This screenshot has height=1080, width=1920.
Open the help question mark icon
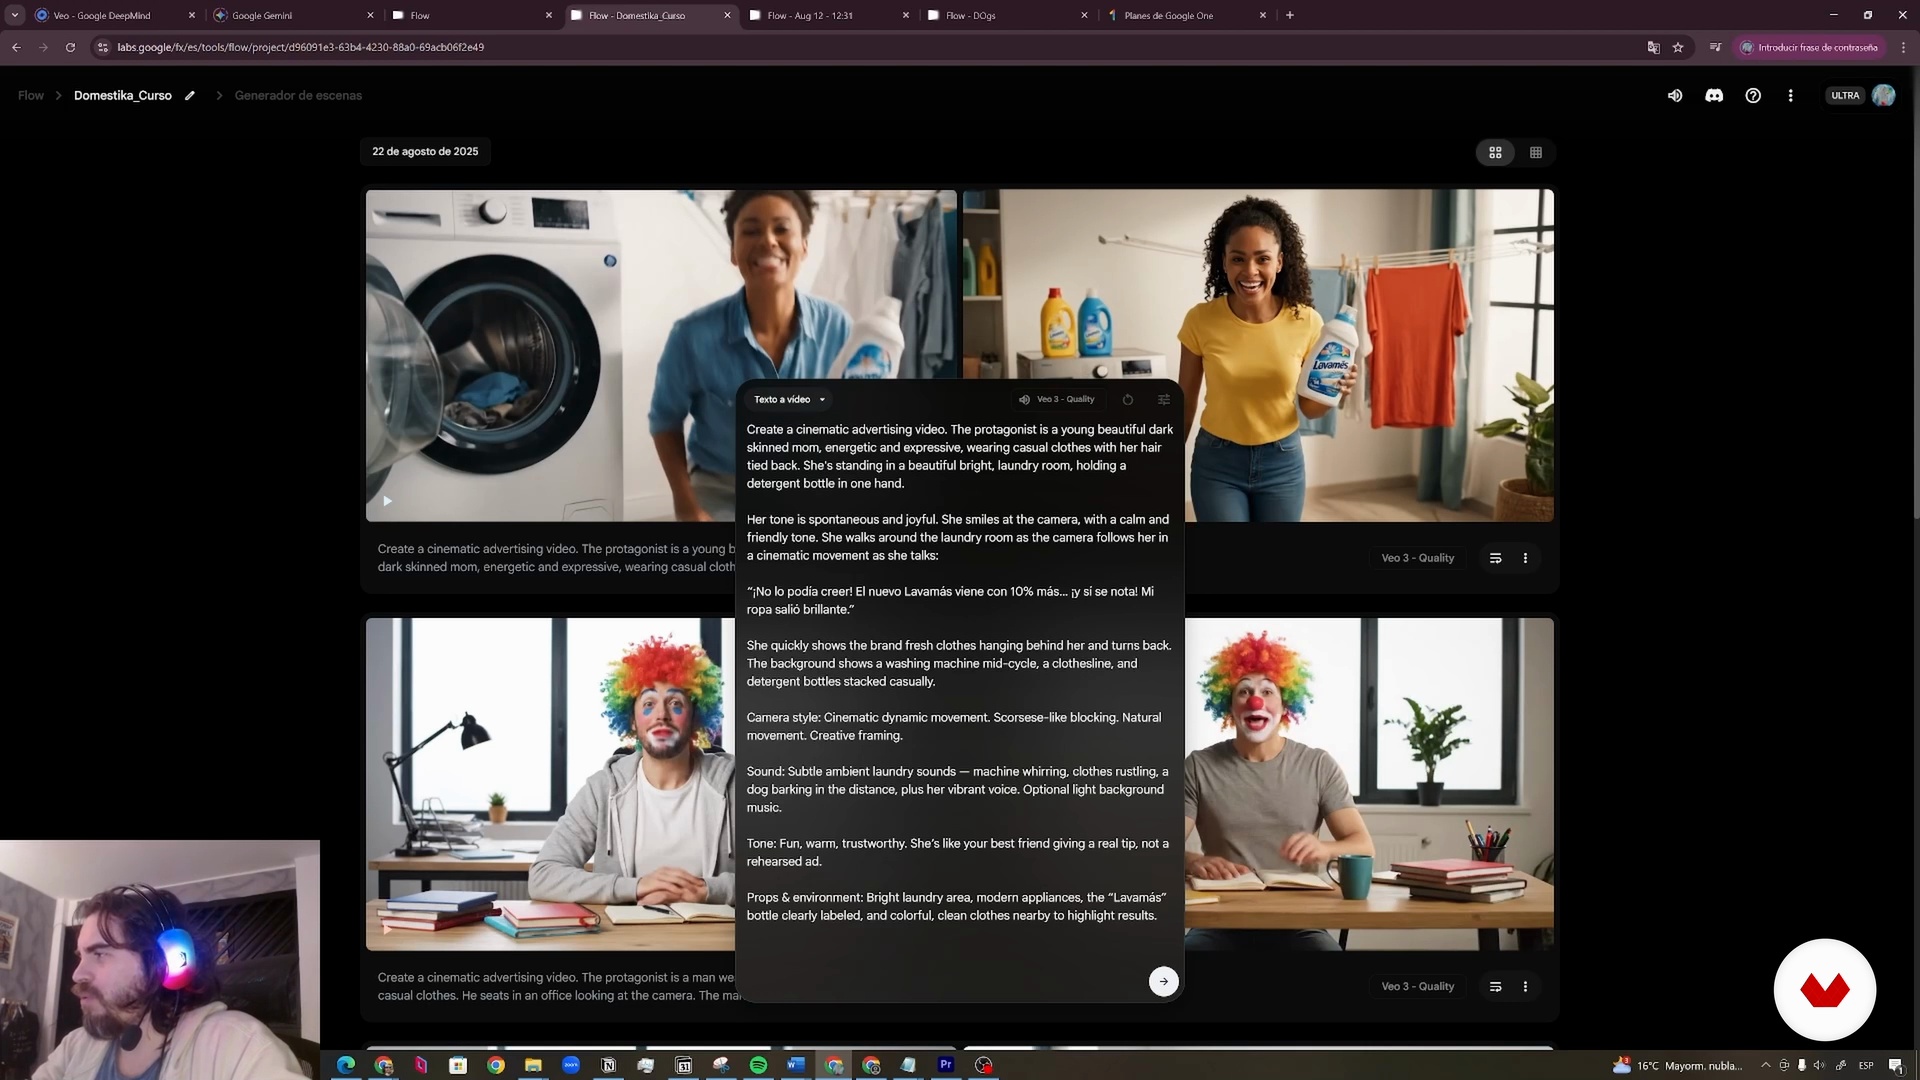(x=1753, y=96)
